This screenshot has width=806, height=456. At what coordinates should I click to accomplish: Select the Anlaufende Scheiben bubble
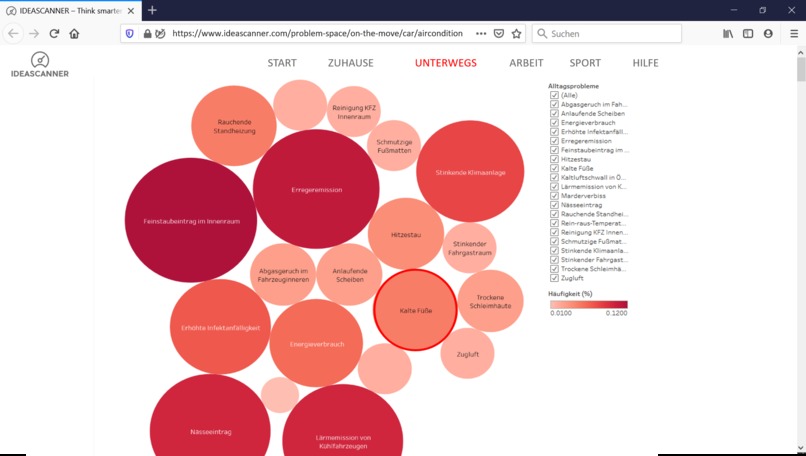point(350,275)
